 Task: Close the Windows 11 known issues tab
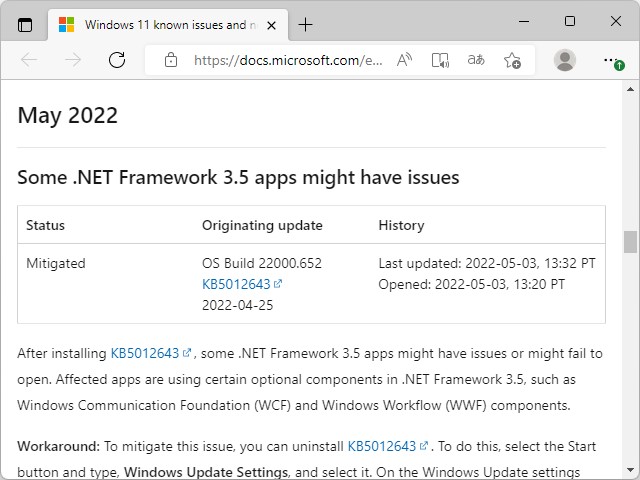pos(271,26)
